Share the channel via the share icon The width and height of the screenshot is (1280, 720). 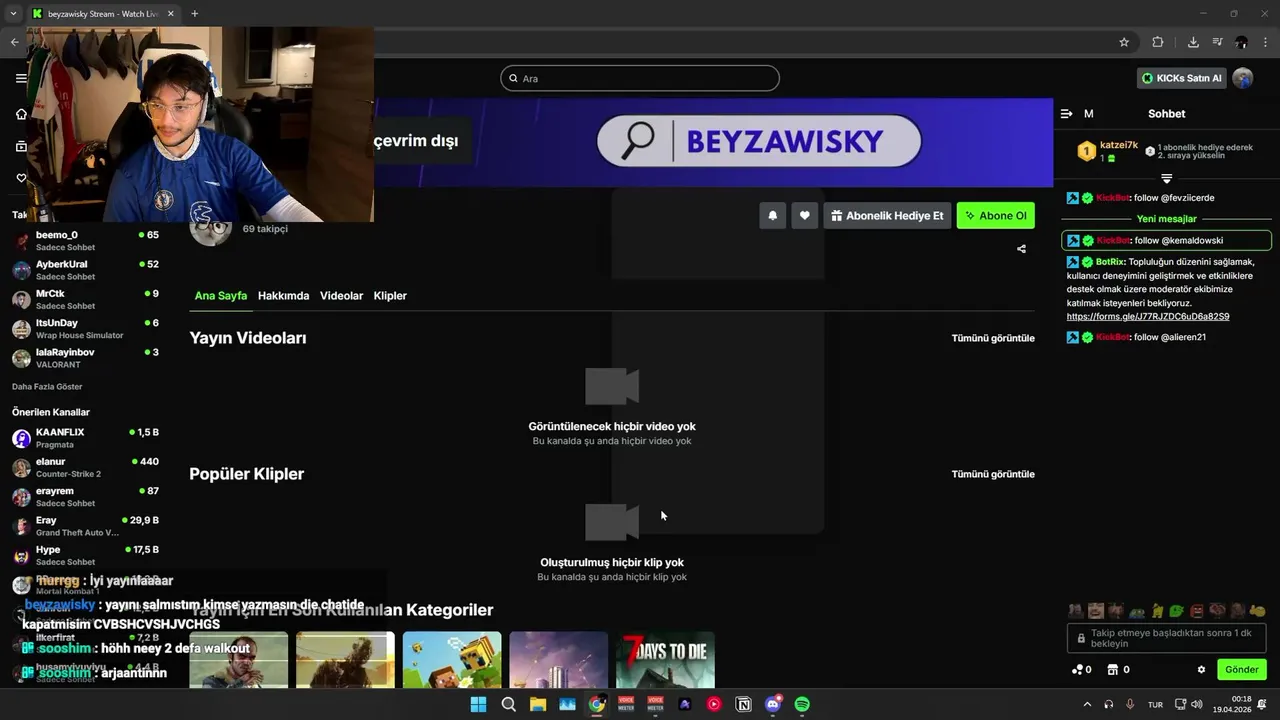click(1021, 249)
